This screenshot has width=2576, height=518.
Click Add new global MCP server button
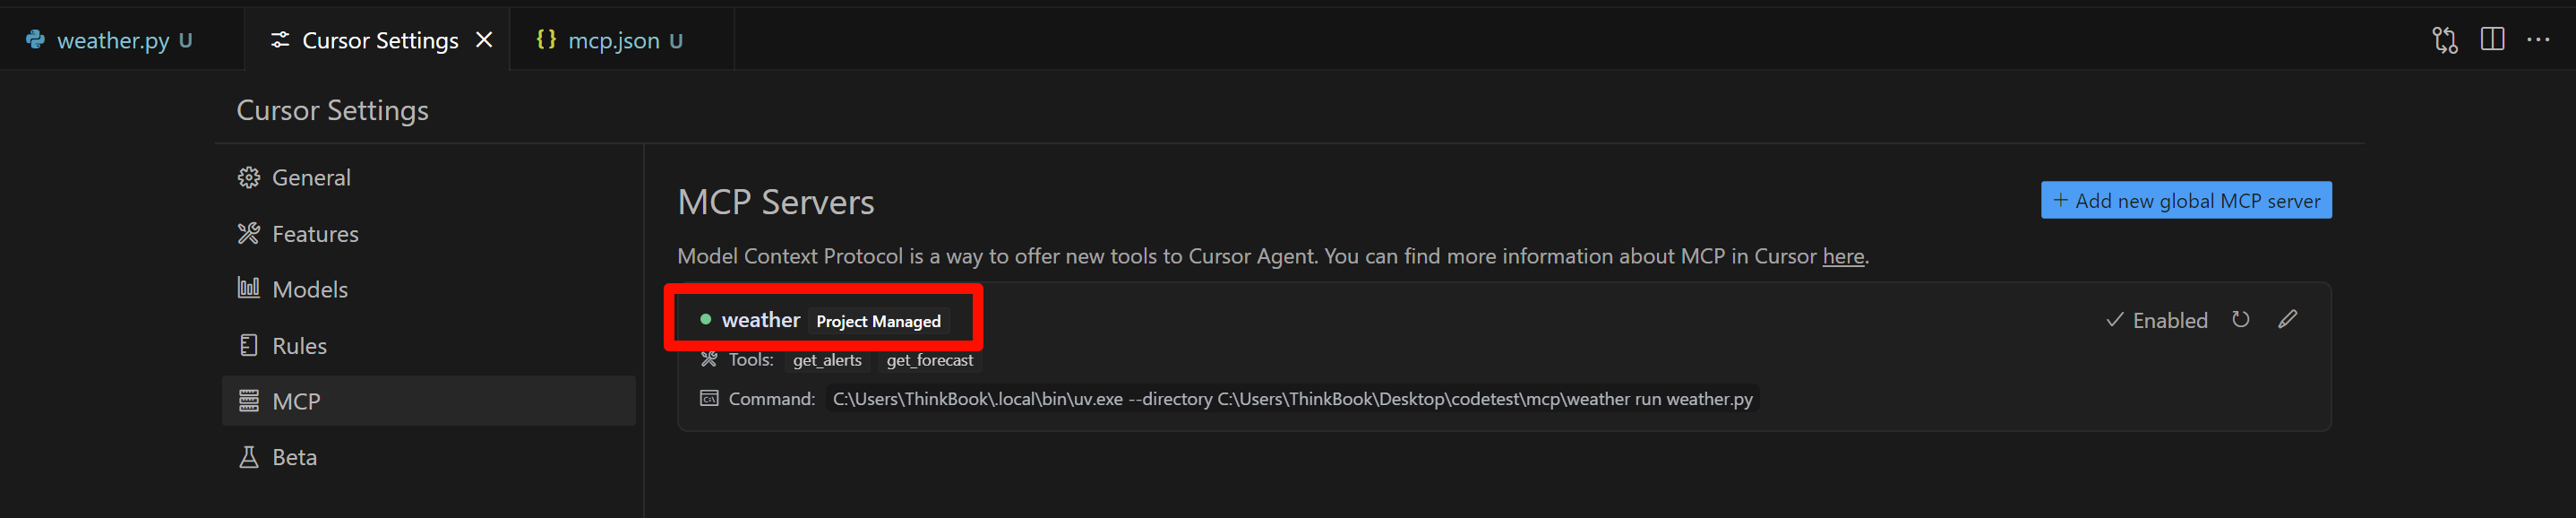pyautogui.click(x=2186, y=200)
